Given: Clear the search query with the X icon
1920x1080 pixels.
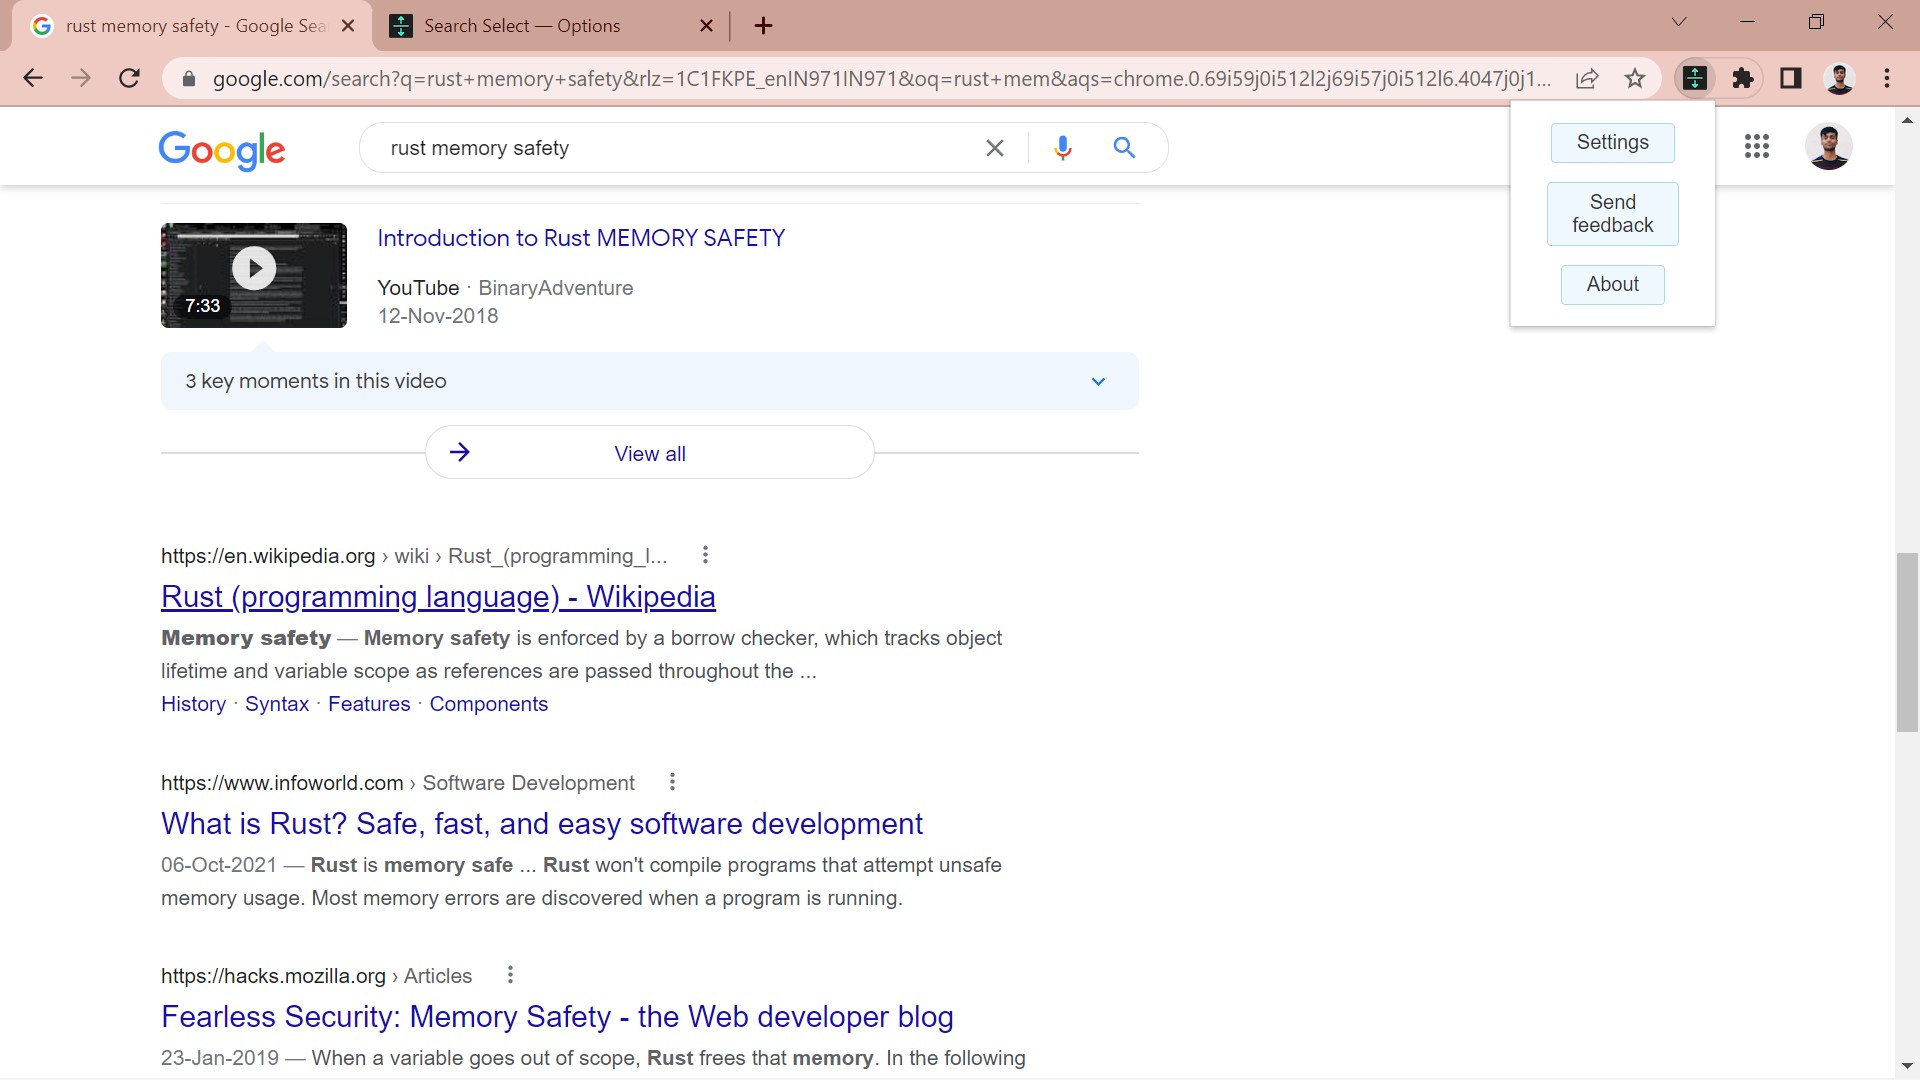Looking at the screenshot, I should [x=995, y=147].
